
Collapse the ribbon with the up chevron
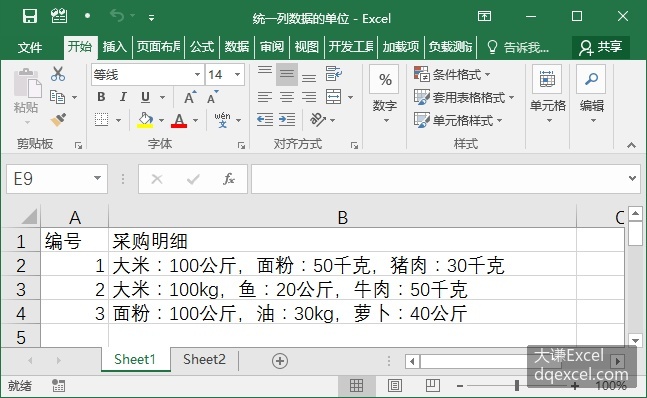tap(631, 145)
